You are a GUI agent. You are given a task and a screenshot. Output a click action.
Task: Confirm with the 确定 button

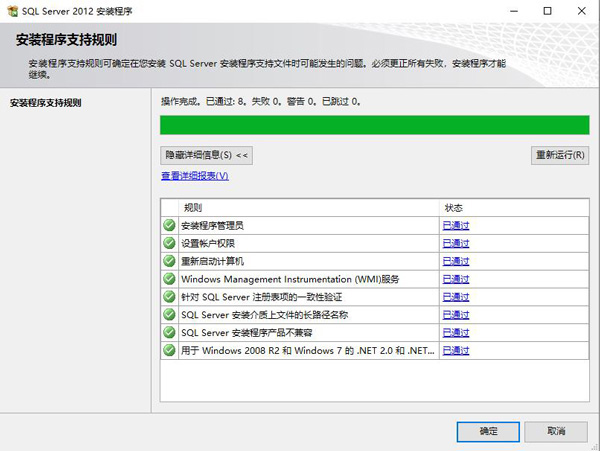pos(488,431)
